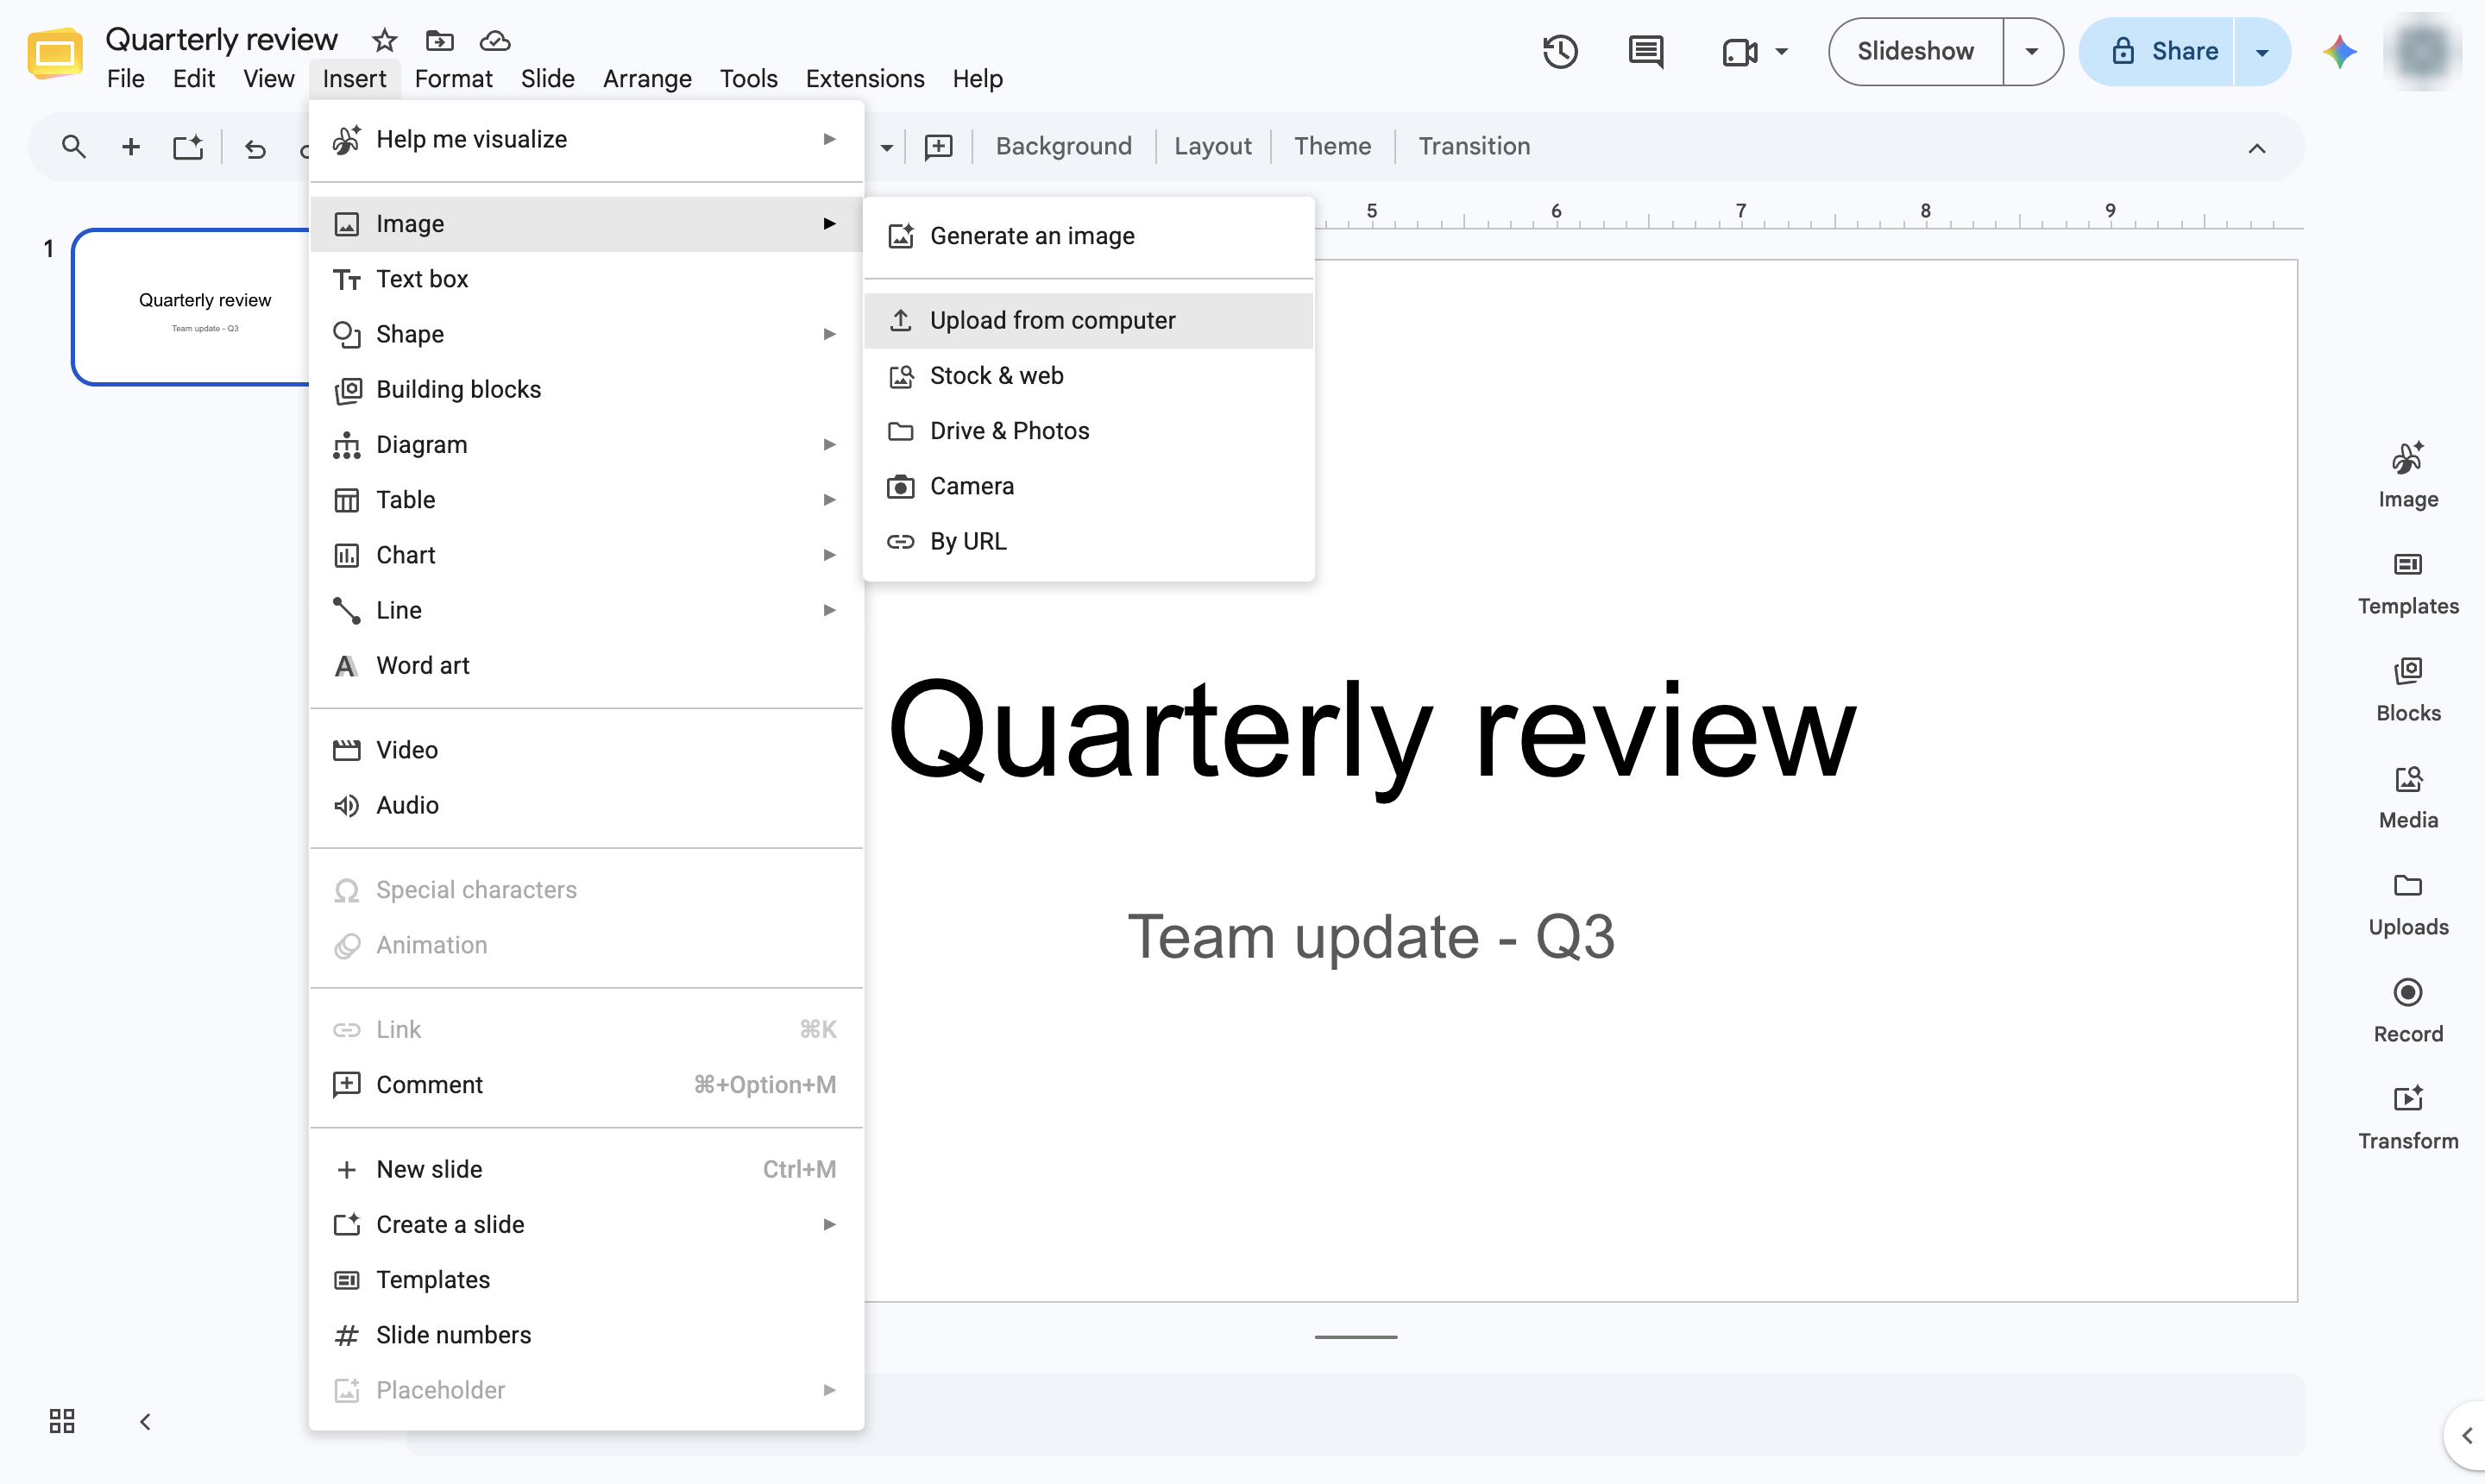Choose By URL image option

point(1088,541)
